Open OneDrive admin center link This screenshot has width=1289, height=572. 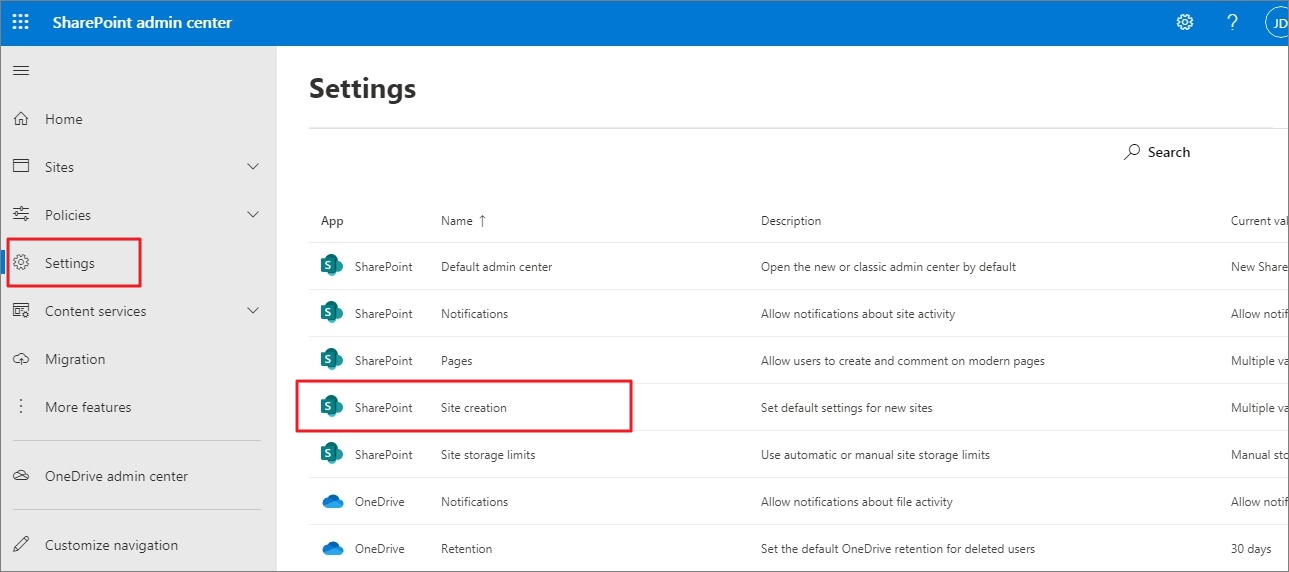(x=116, y=476)
